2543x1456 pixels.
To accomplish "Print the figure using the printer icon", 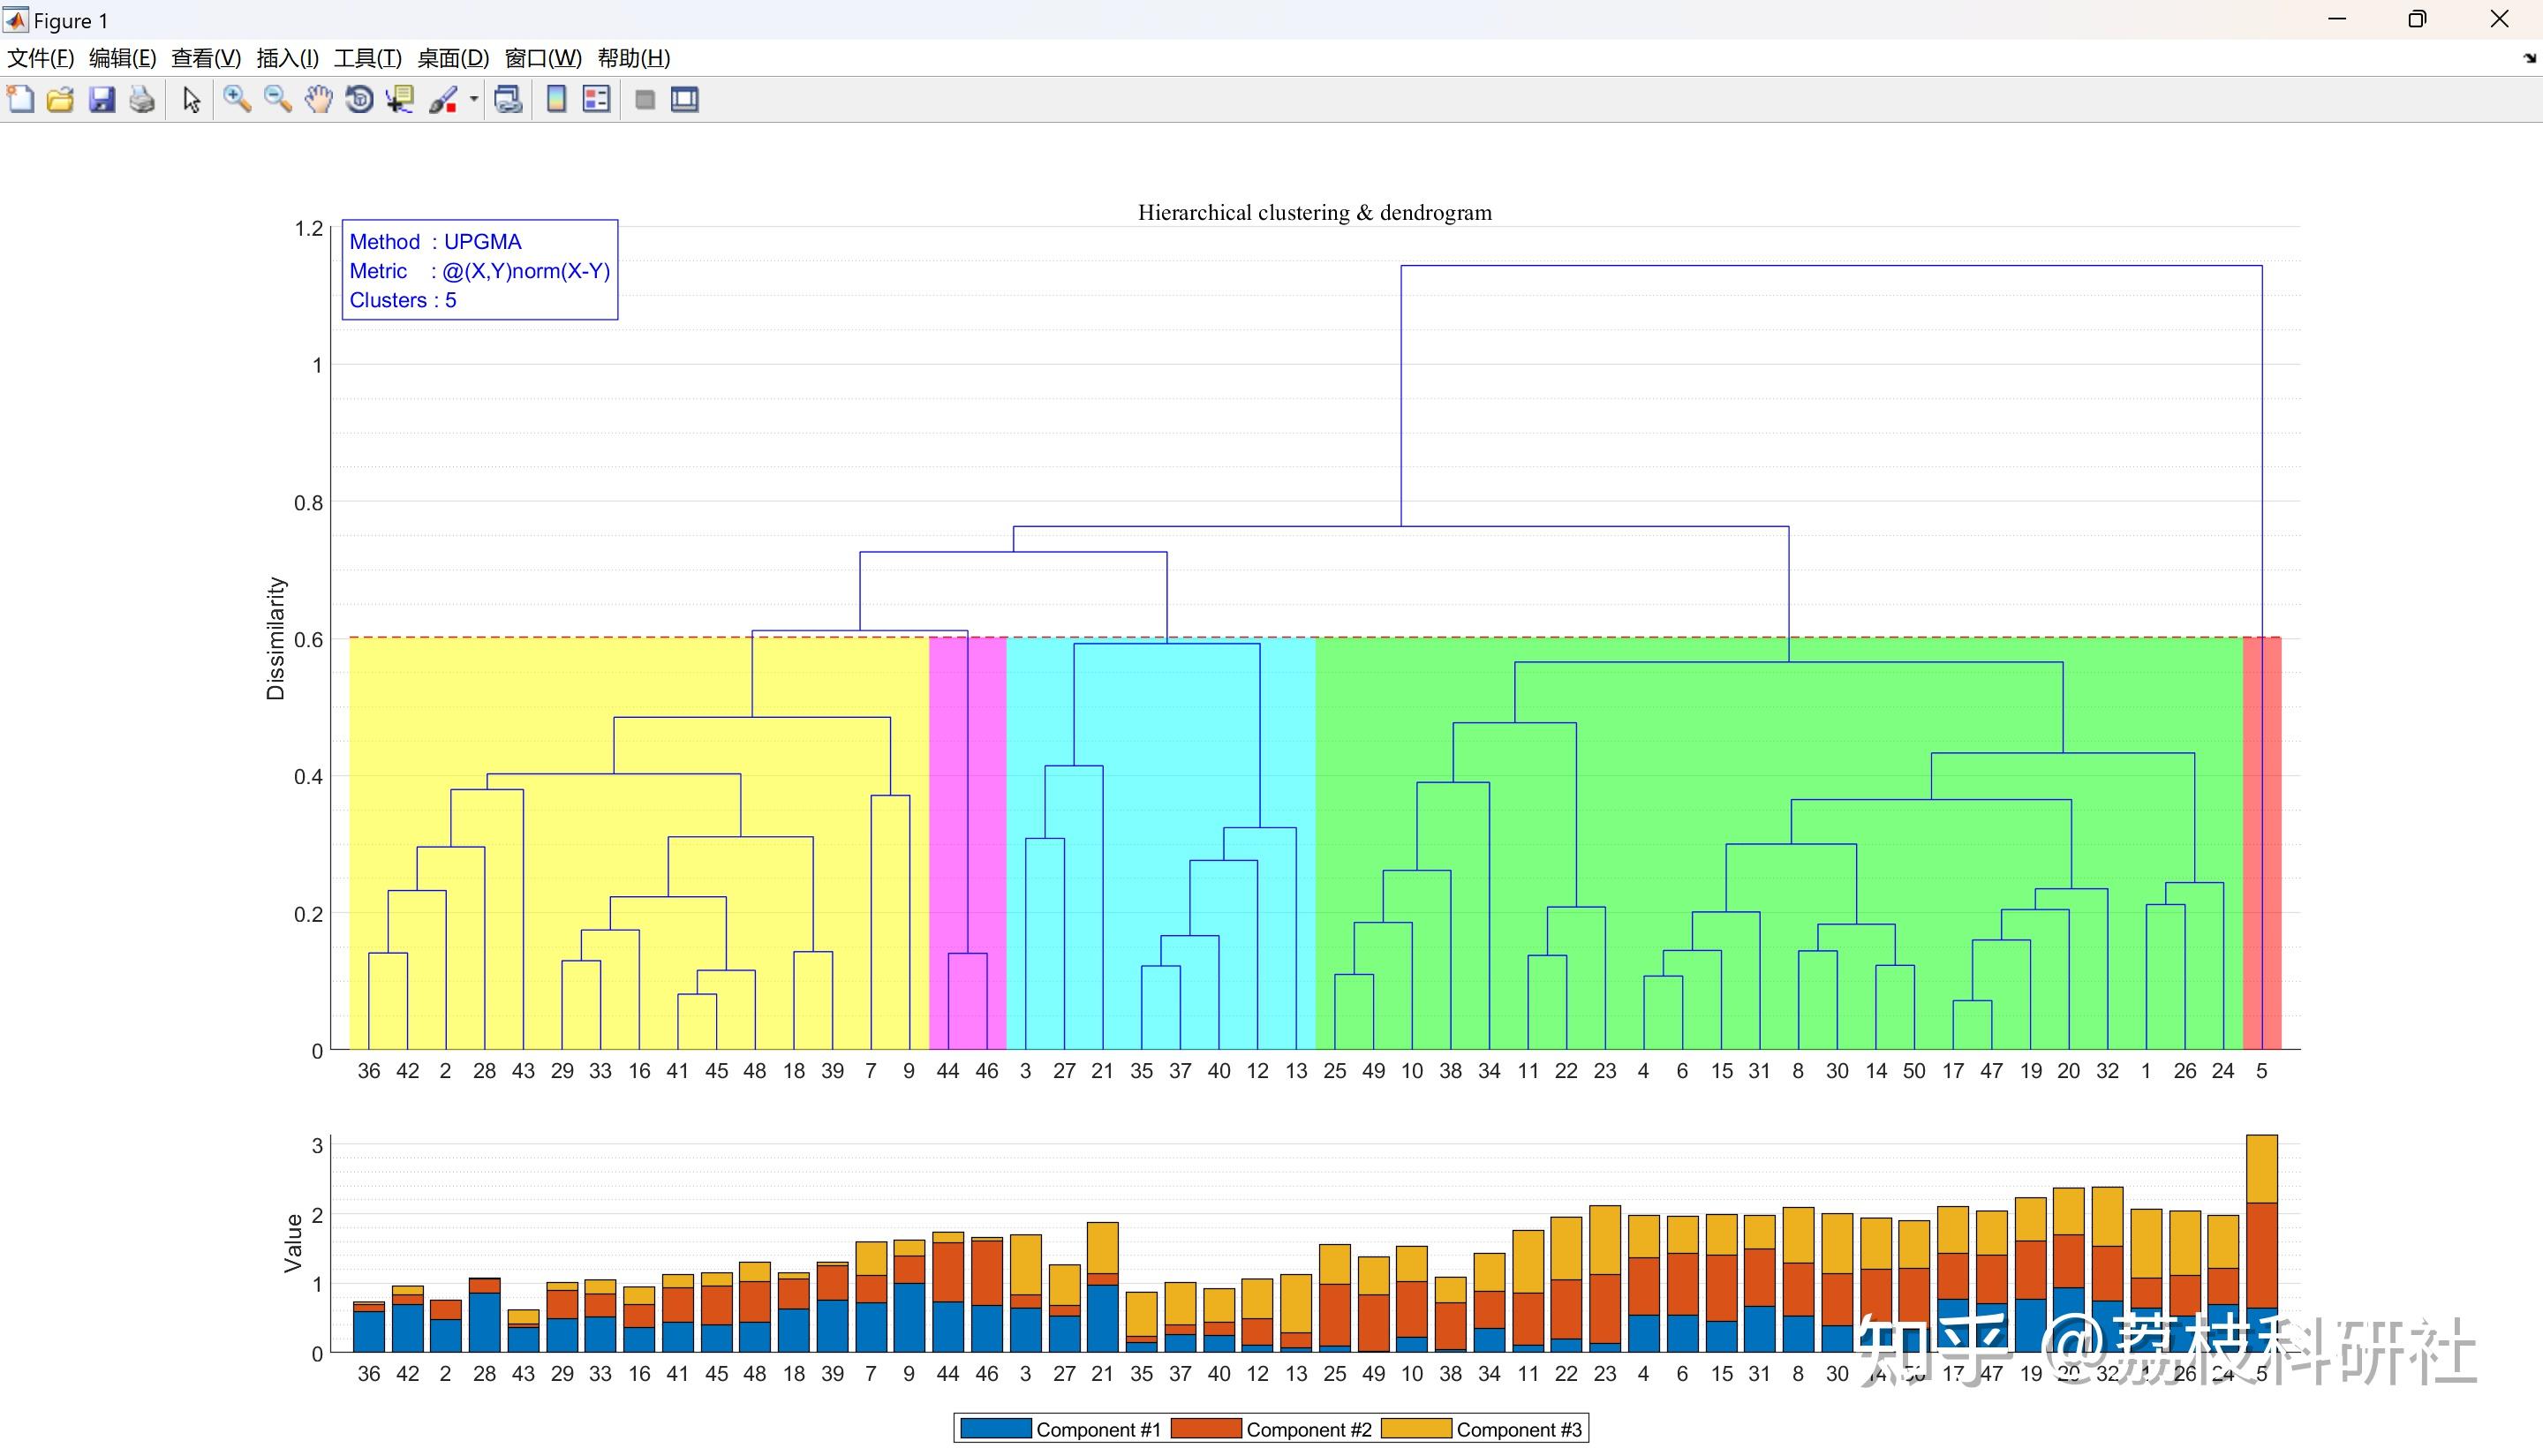I will tap(142, 99).
